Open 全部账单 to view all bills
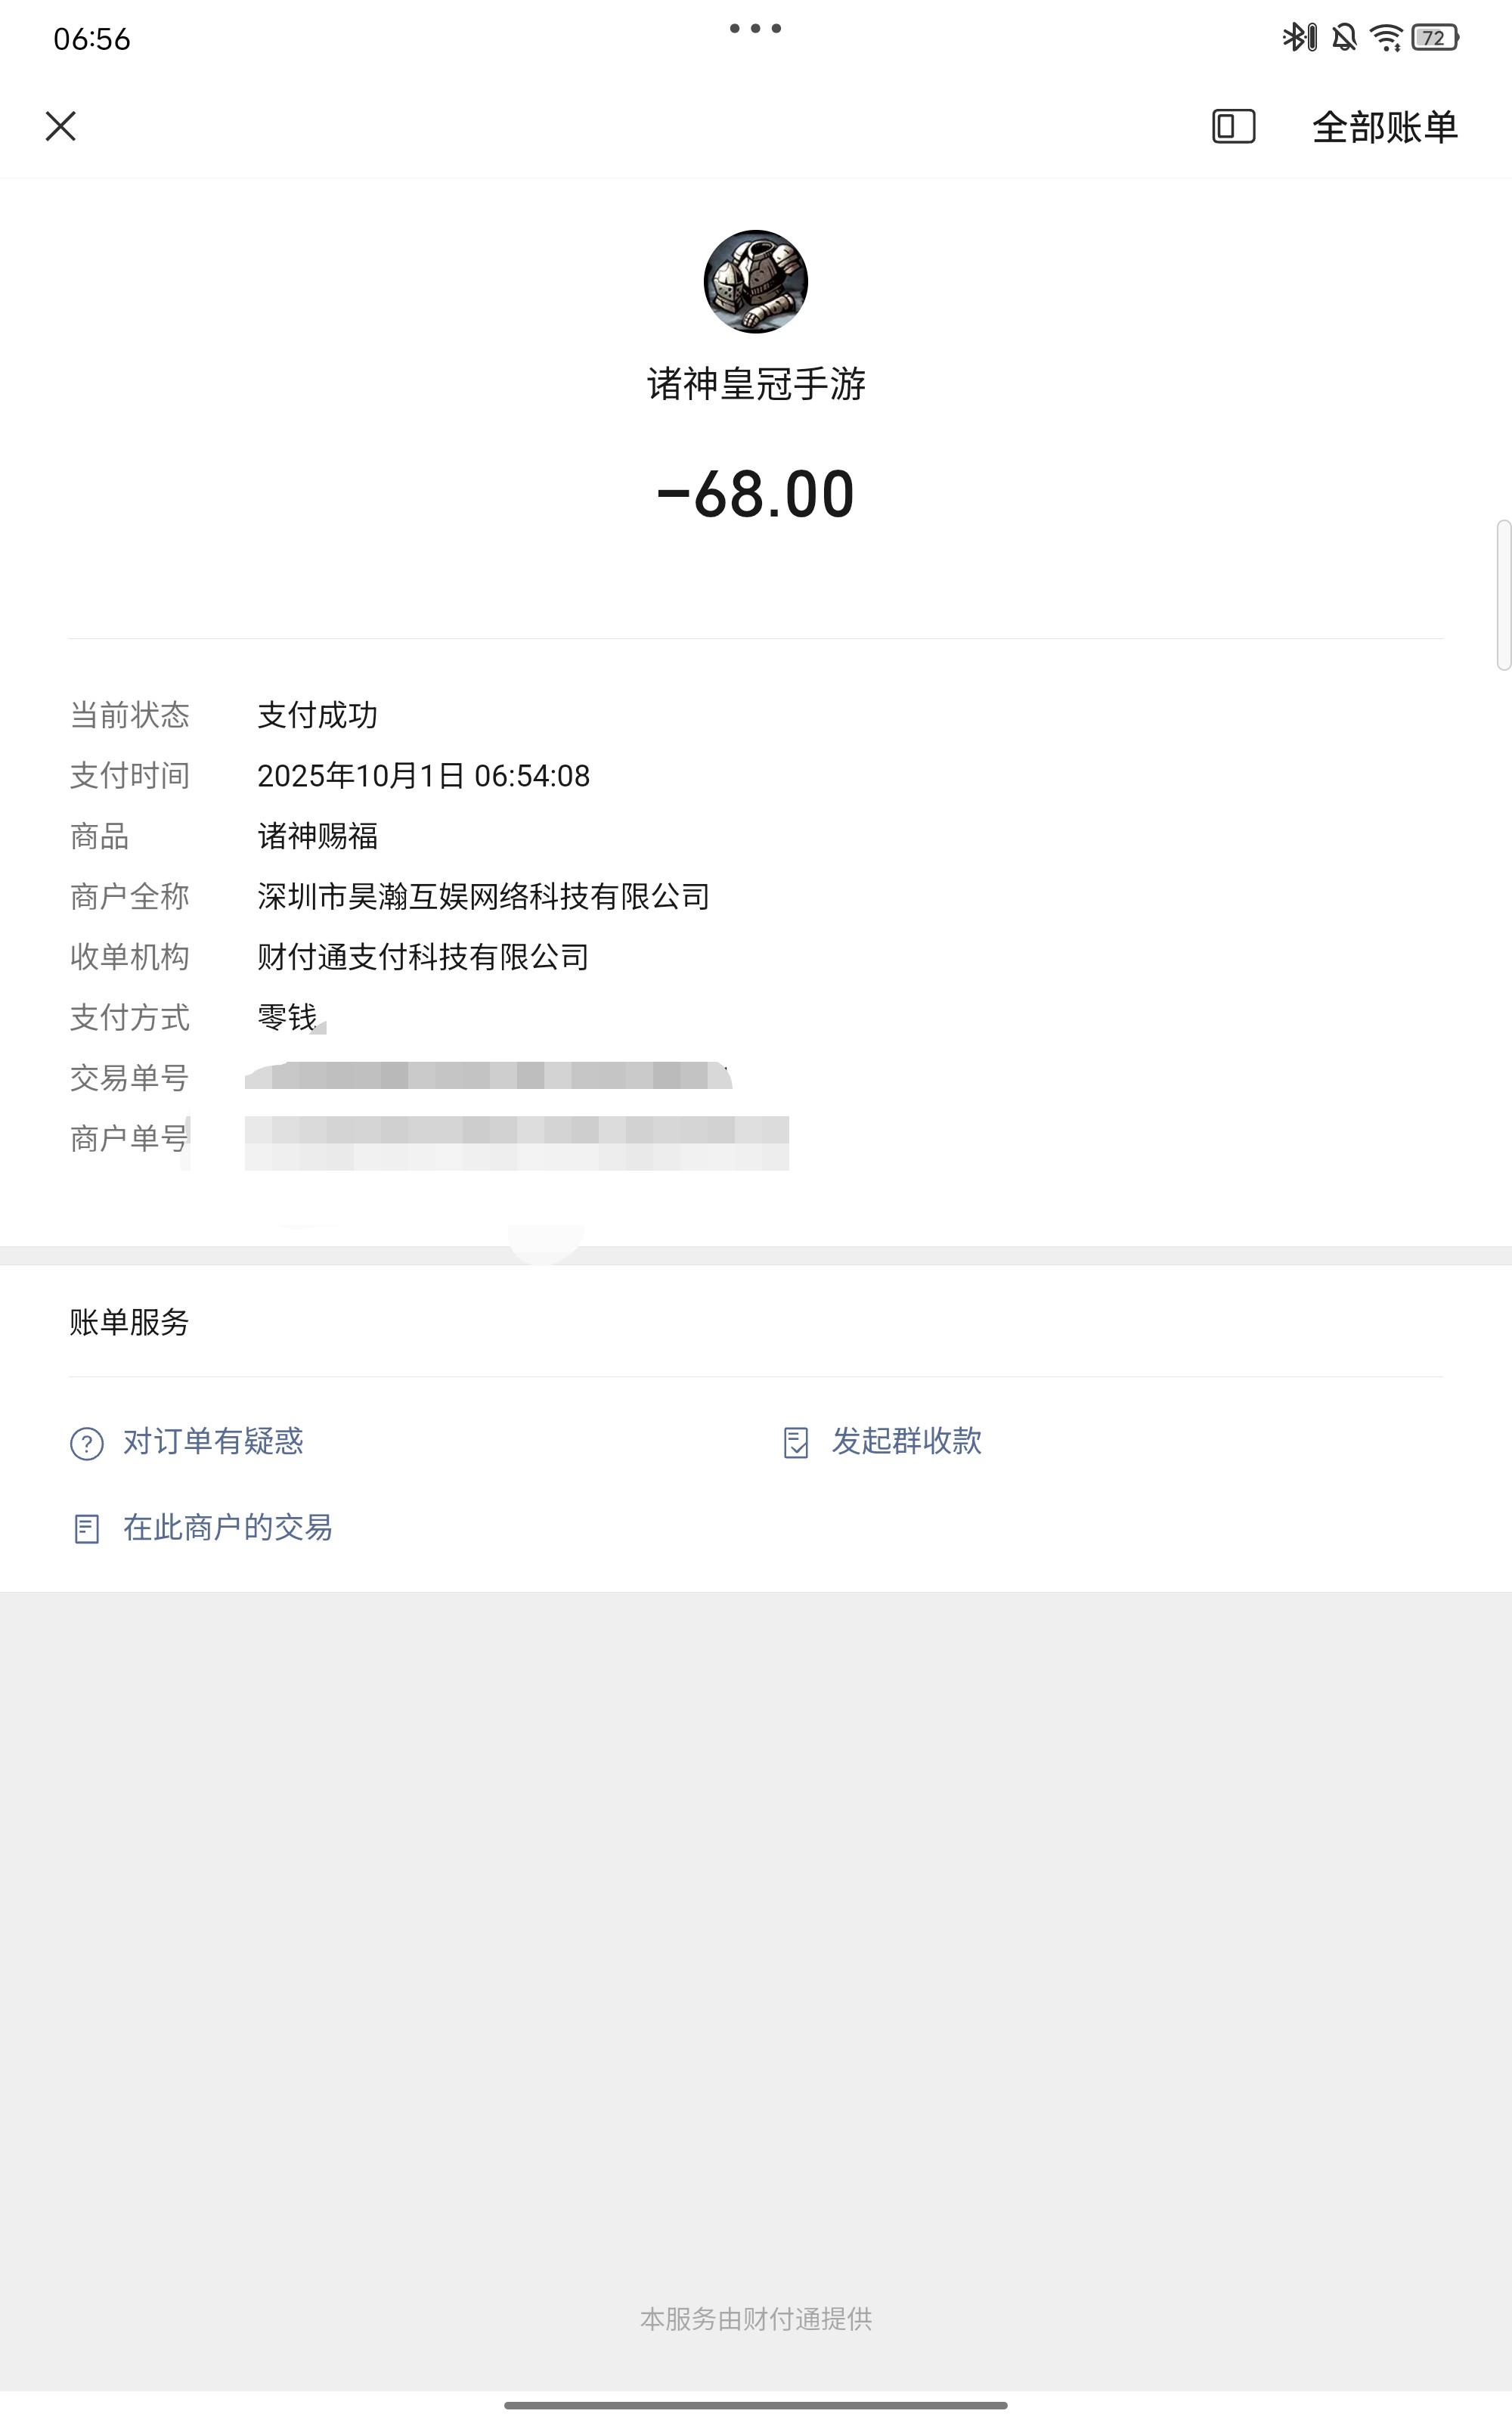This screenshot has width=1512, height=2420. pyautogui.click(x=1384, y=127)
